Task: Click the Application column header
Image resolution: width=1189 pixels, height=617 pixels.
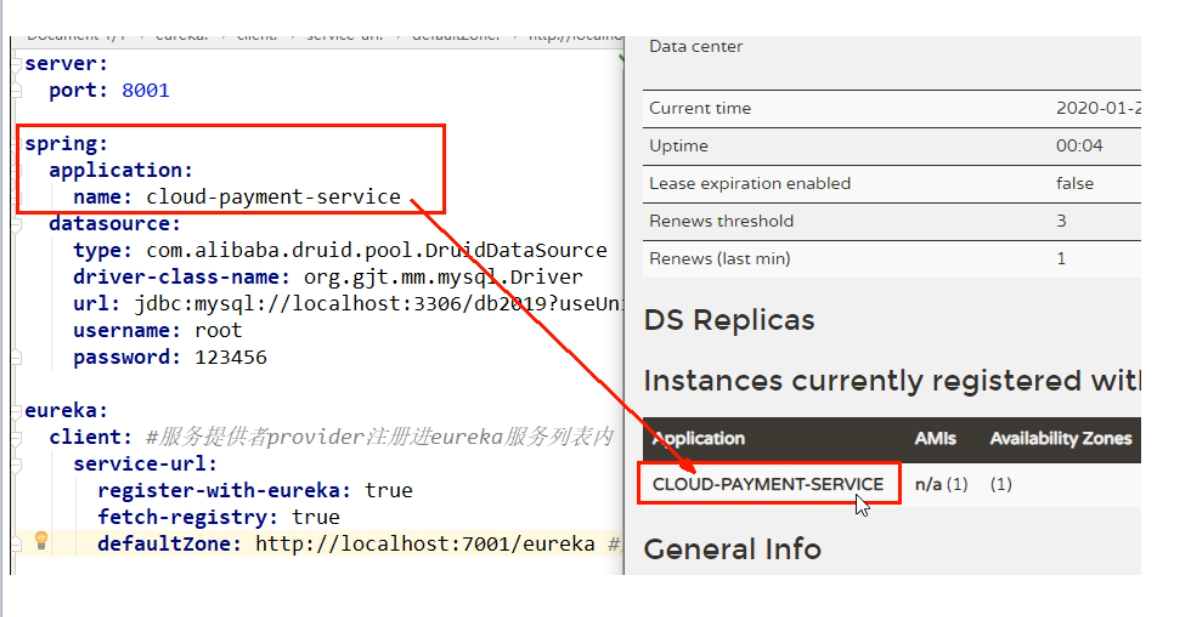Action: [x=698, y=438]
